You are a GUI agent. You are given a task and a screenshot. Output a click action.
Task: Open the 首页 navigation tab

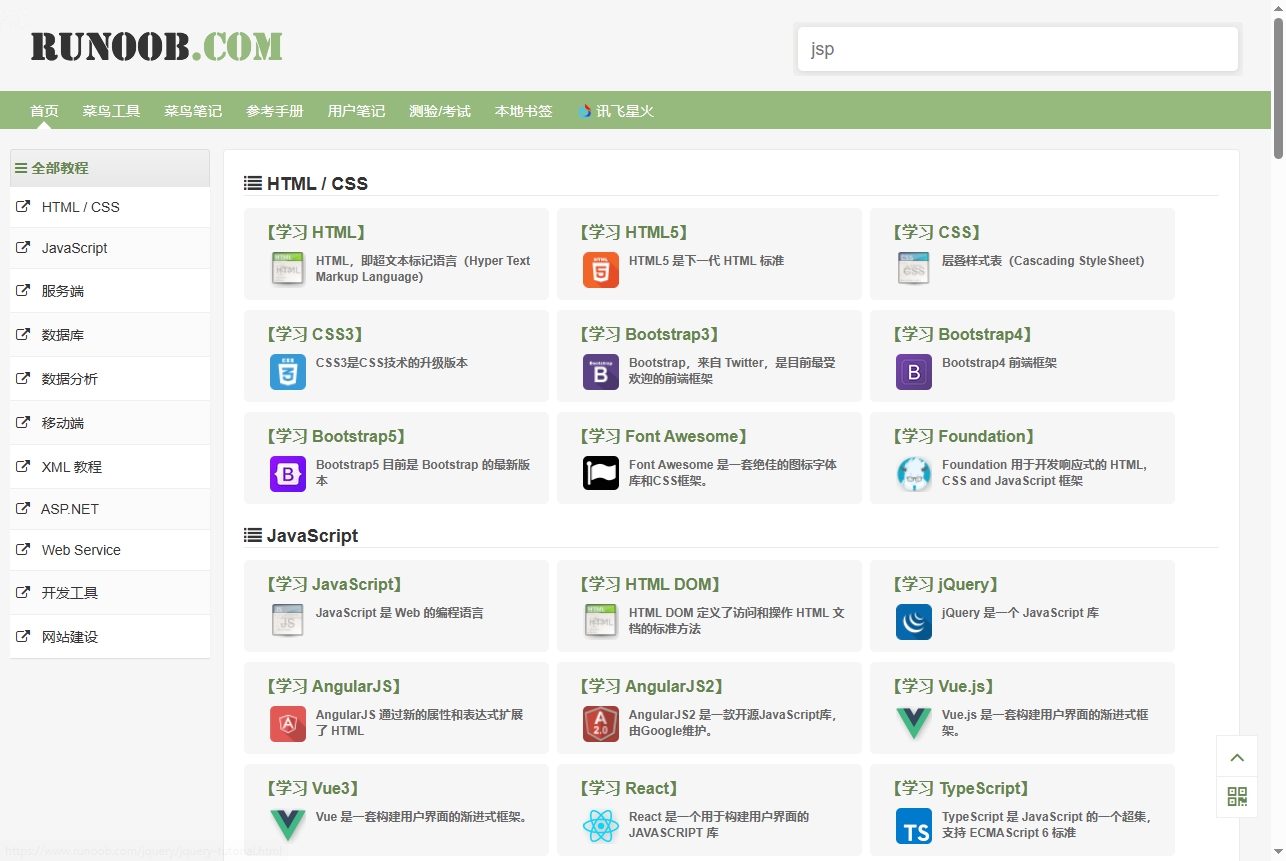tap(44, 111)
